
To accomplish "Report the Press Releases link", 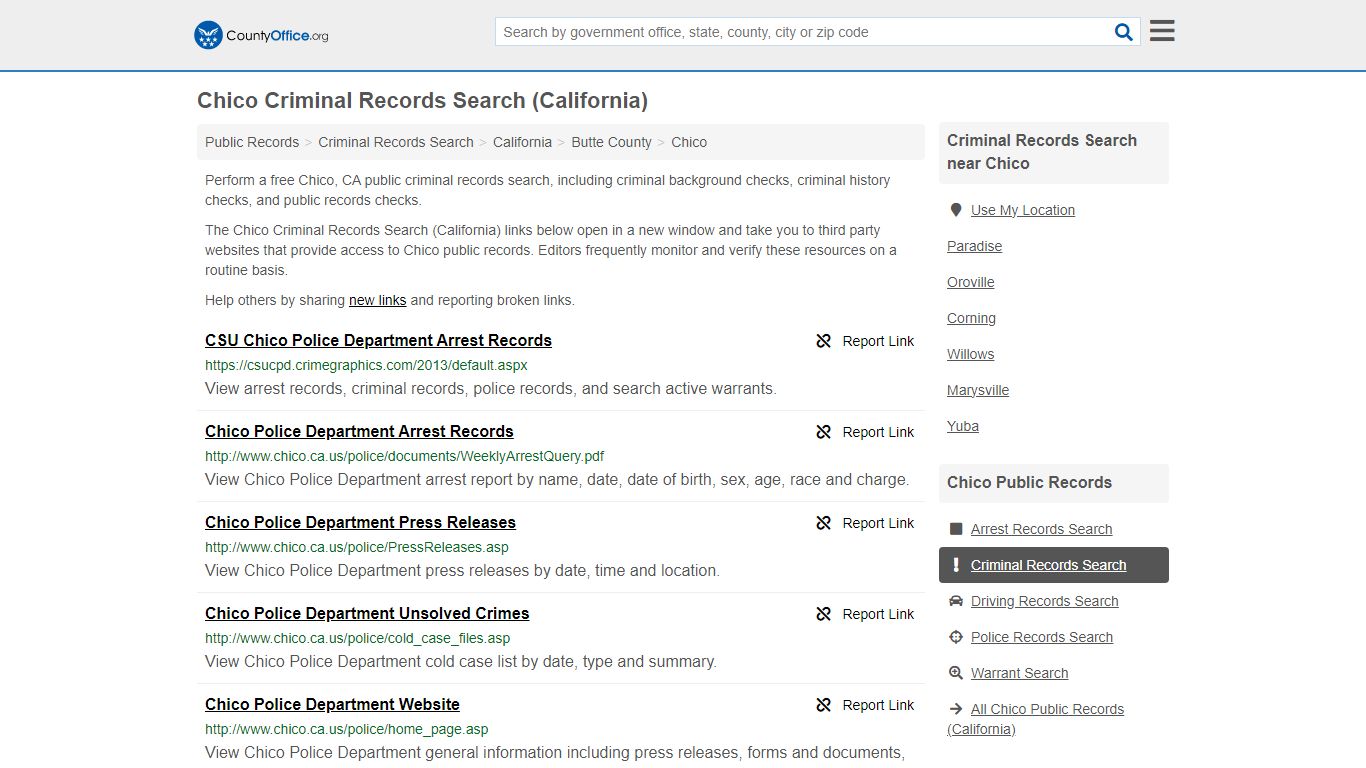I will pos(865,523).
